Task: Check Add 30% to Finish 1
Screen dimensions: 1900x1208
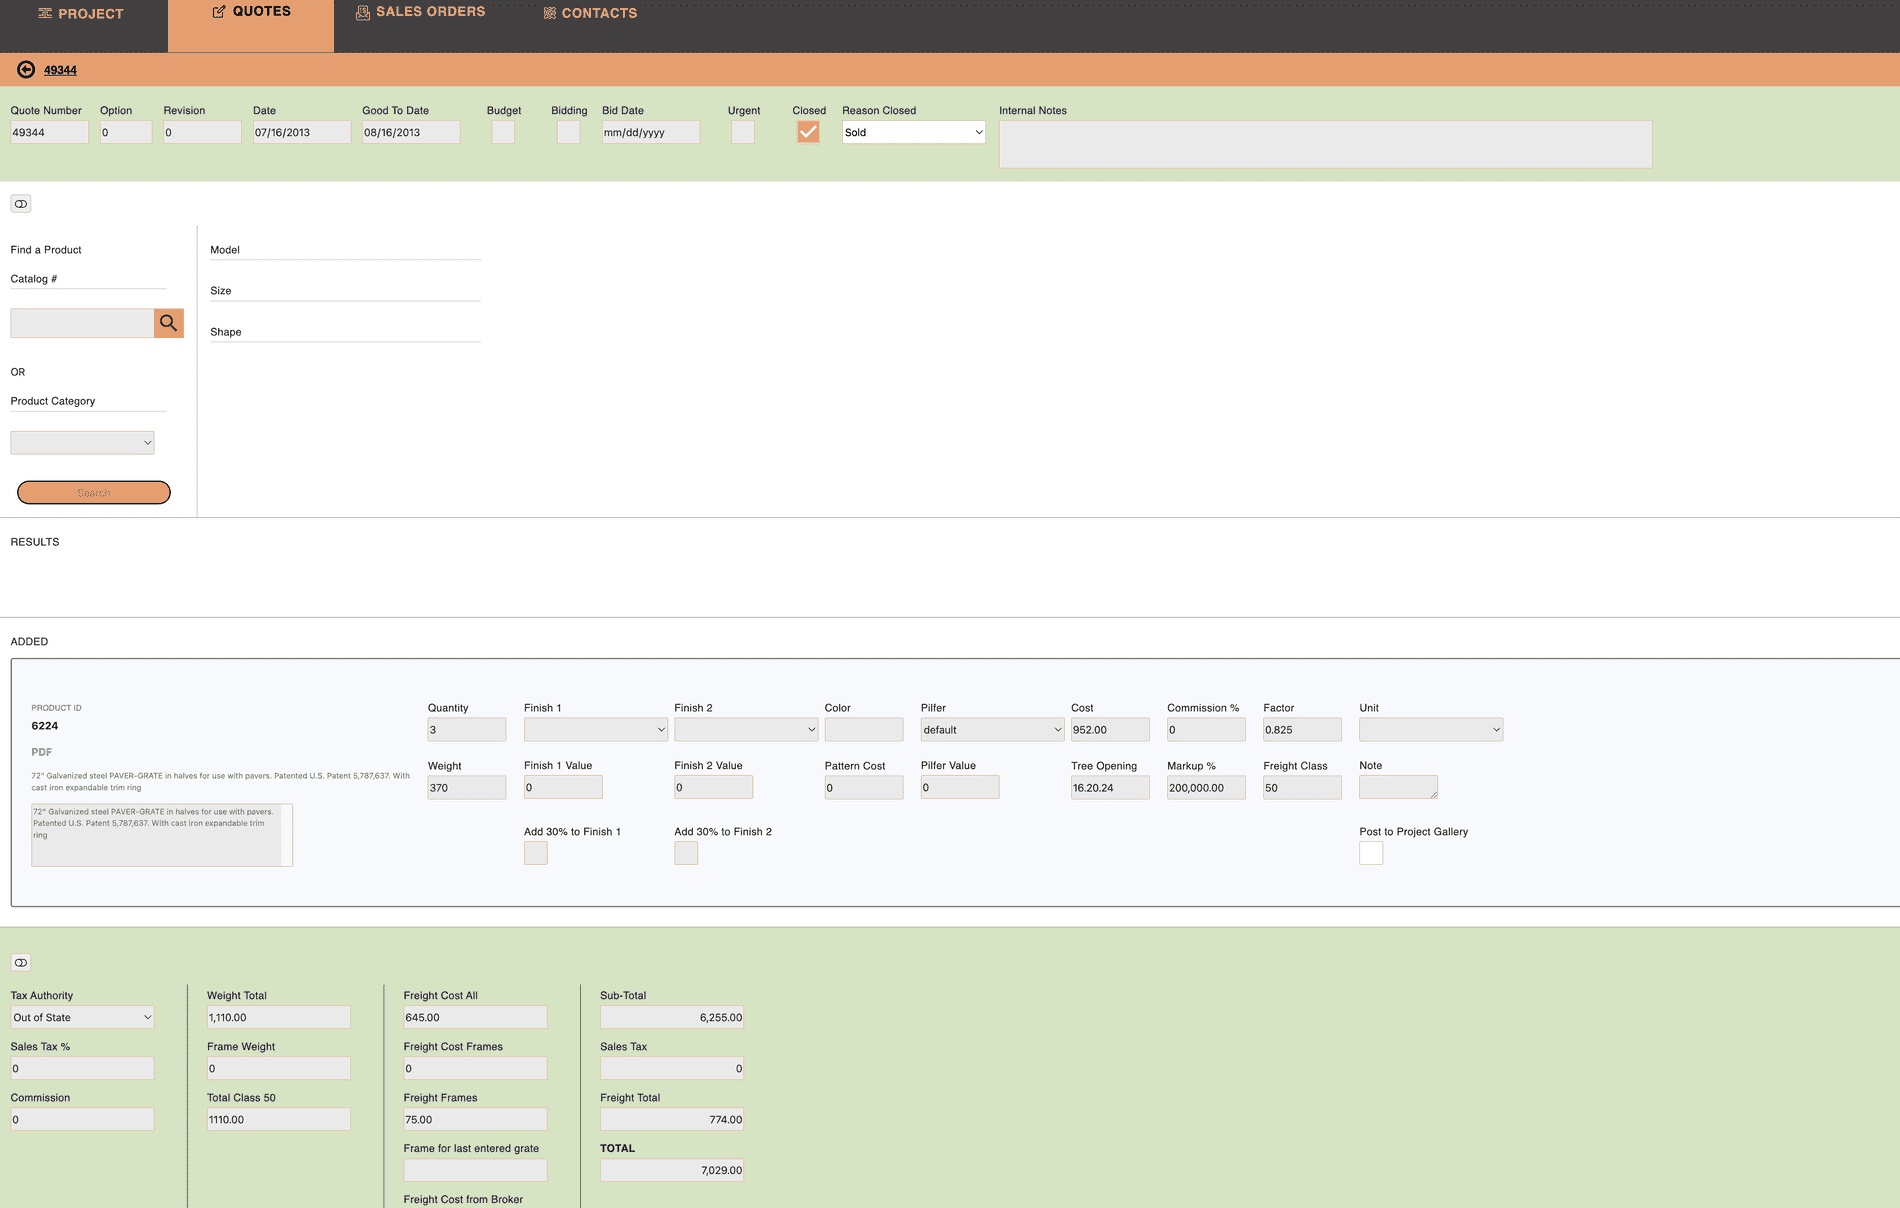Action: click(x=536, y=853)
